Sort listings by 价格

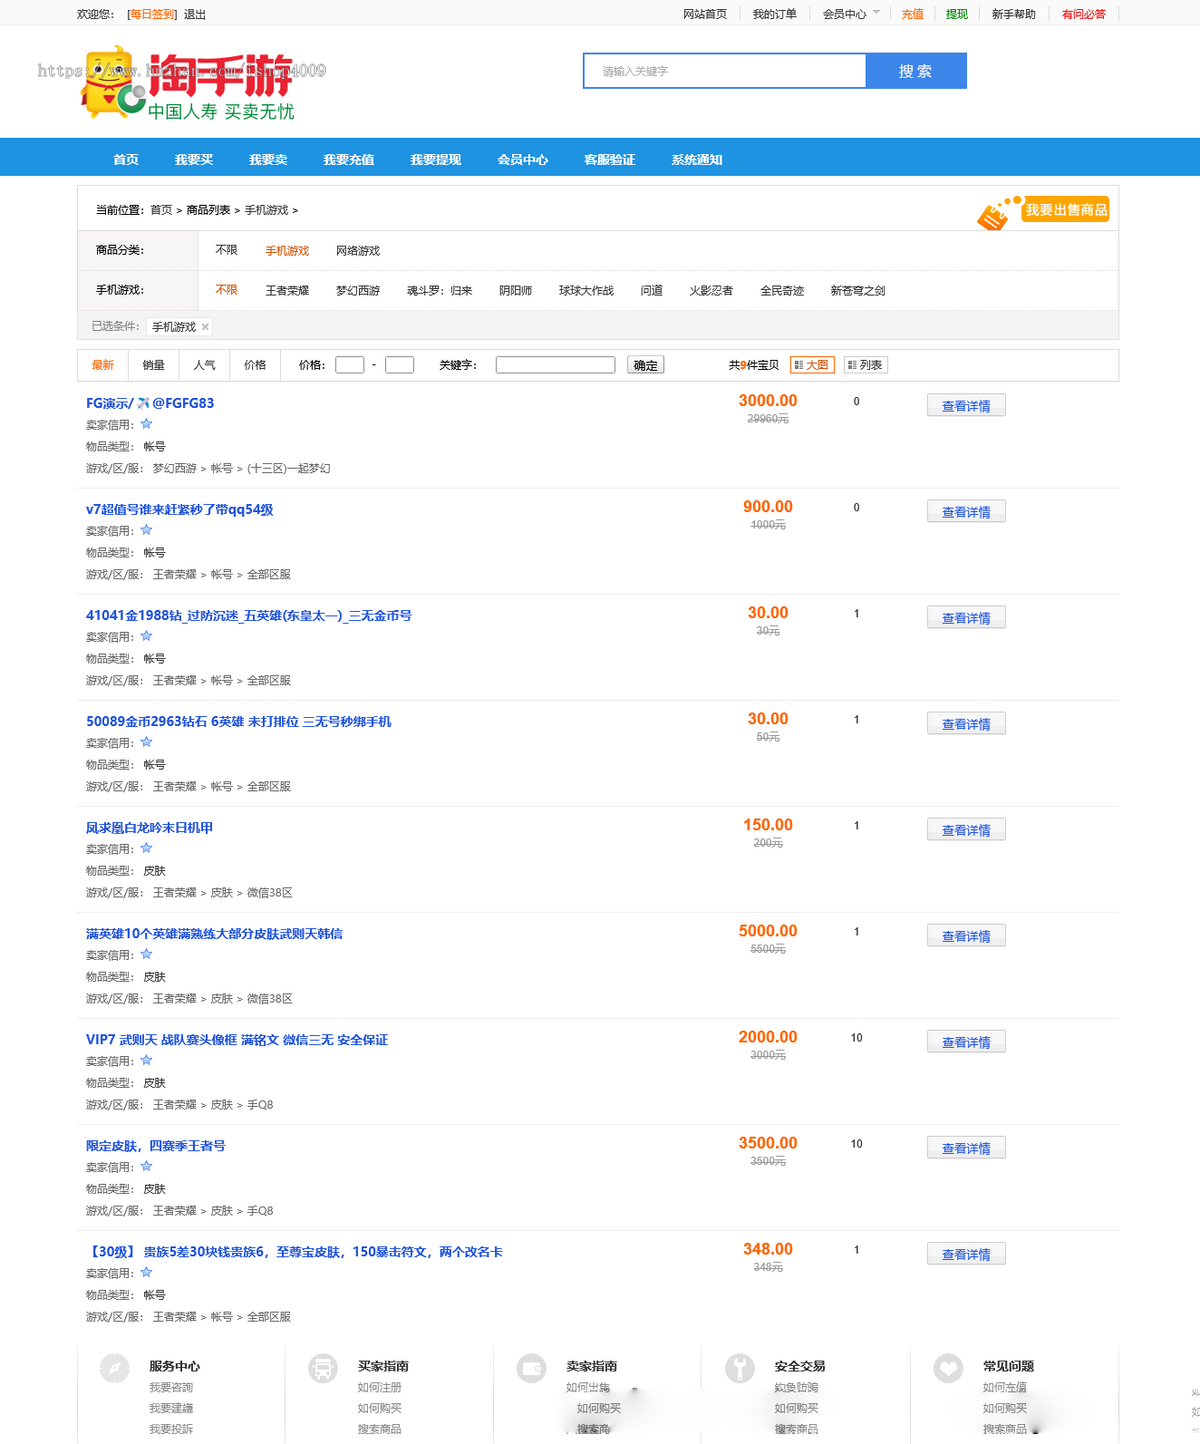[x=255, y=365]
